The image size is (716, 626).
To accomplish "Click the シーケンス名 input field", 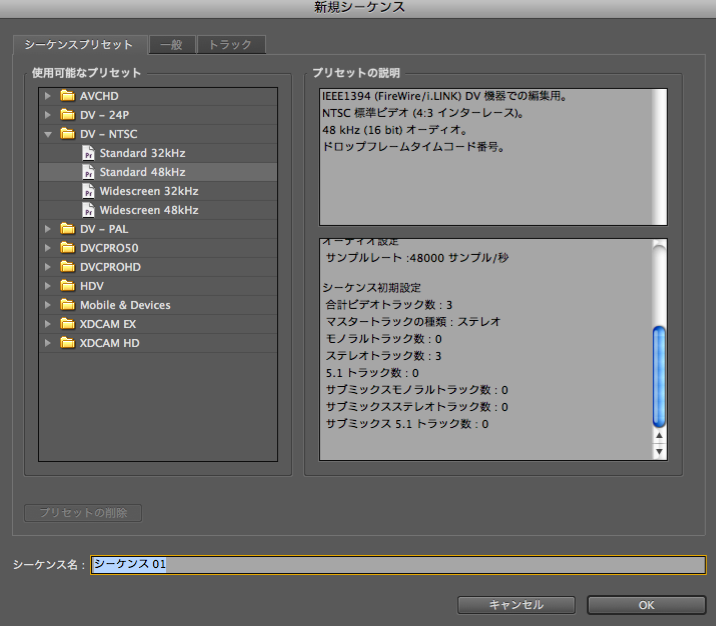I will click(x=398, y=565).
